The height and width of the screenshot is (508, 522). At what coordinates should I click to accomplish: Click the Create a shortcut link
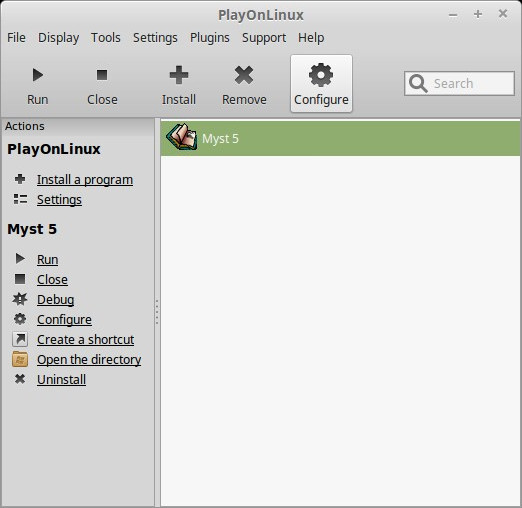click(x=85, y=340)
